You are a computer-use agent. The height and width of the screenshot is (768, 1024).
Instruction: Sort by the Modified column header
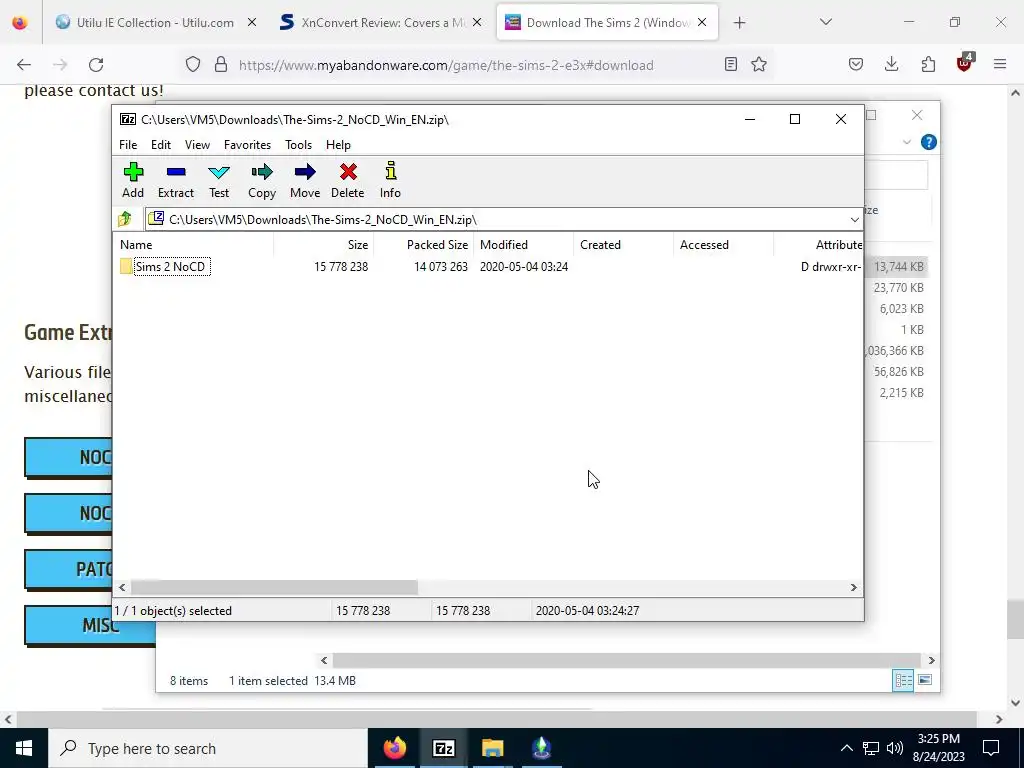click(524, 245)
